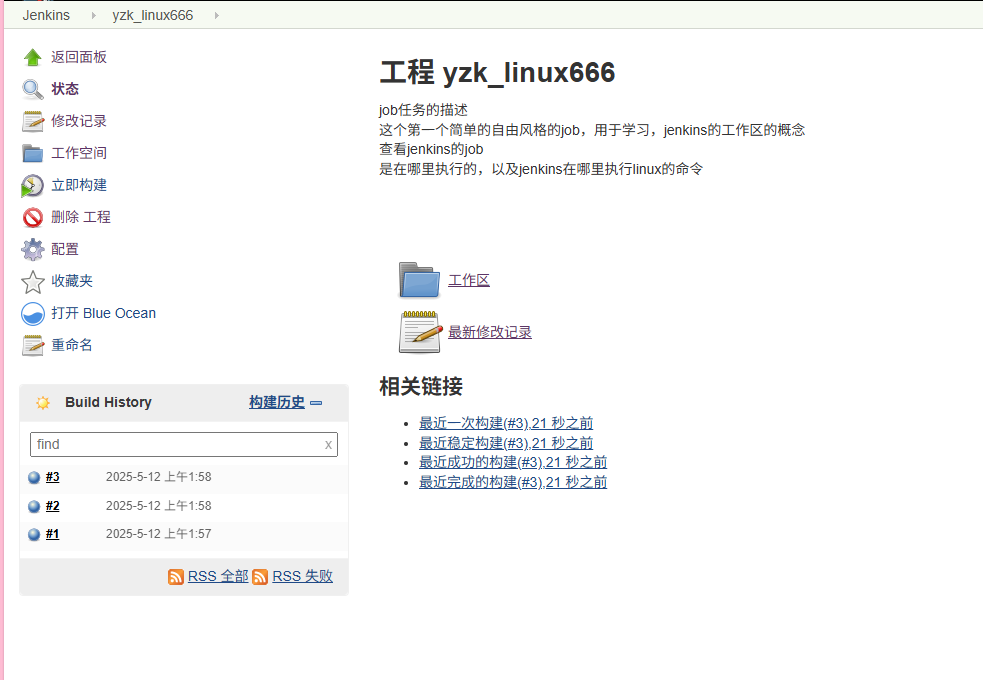Click the blue status ball for build #2
This screenshot has width=983, height=680.
click(x=34, y=506)
